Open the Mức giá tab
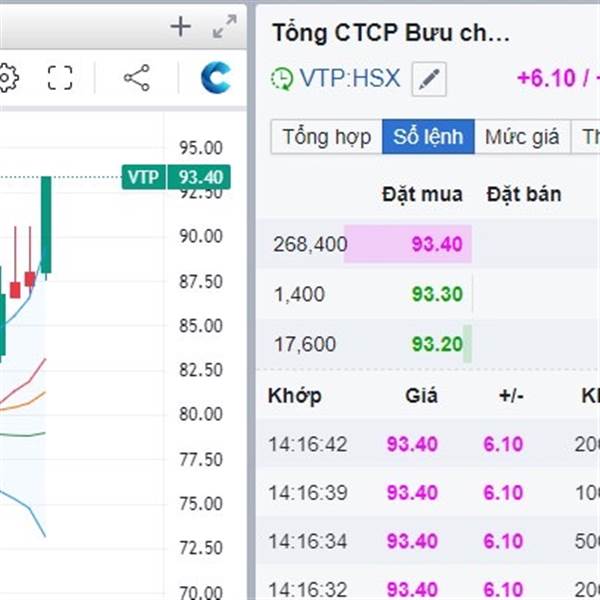 point(522,137)
